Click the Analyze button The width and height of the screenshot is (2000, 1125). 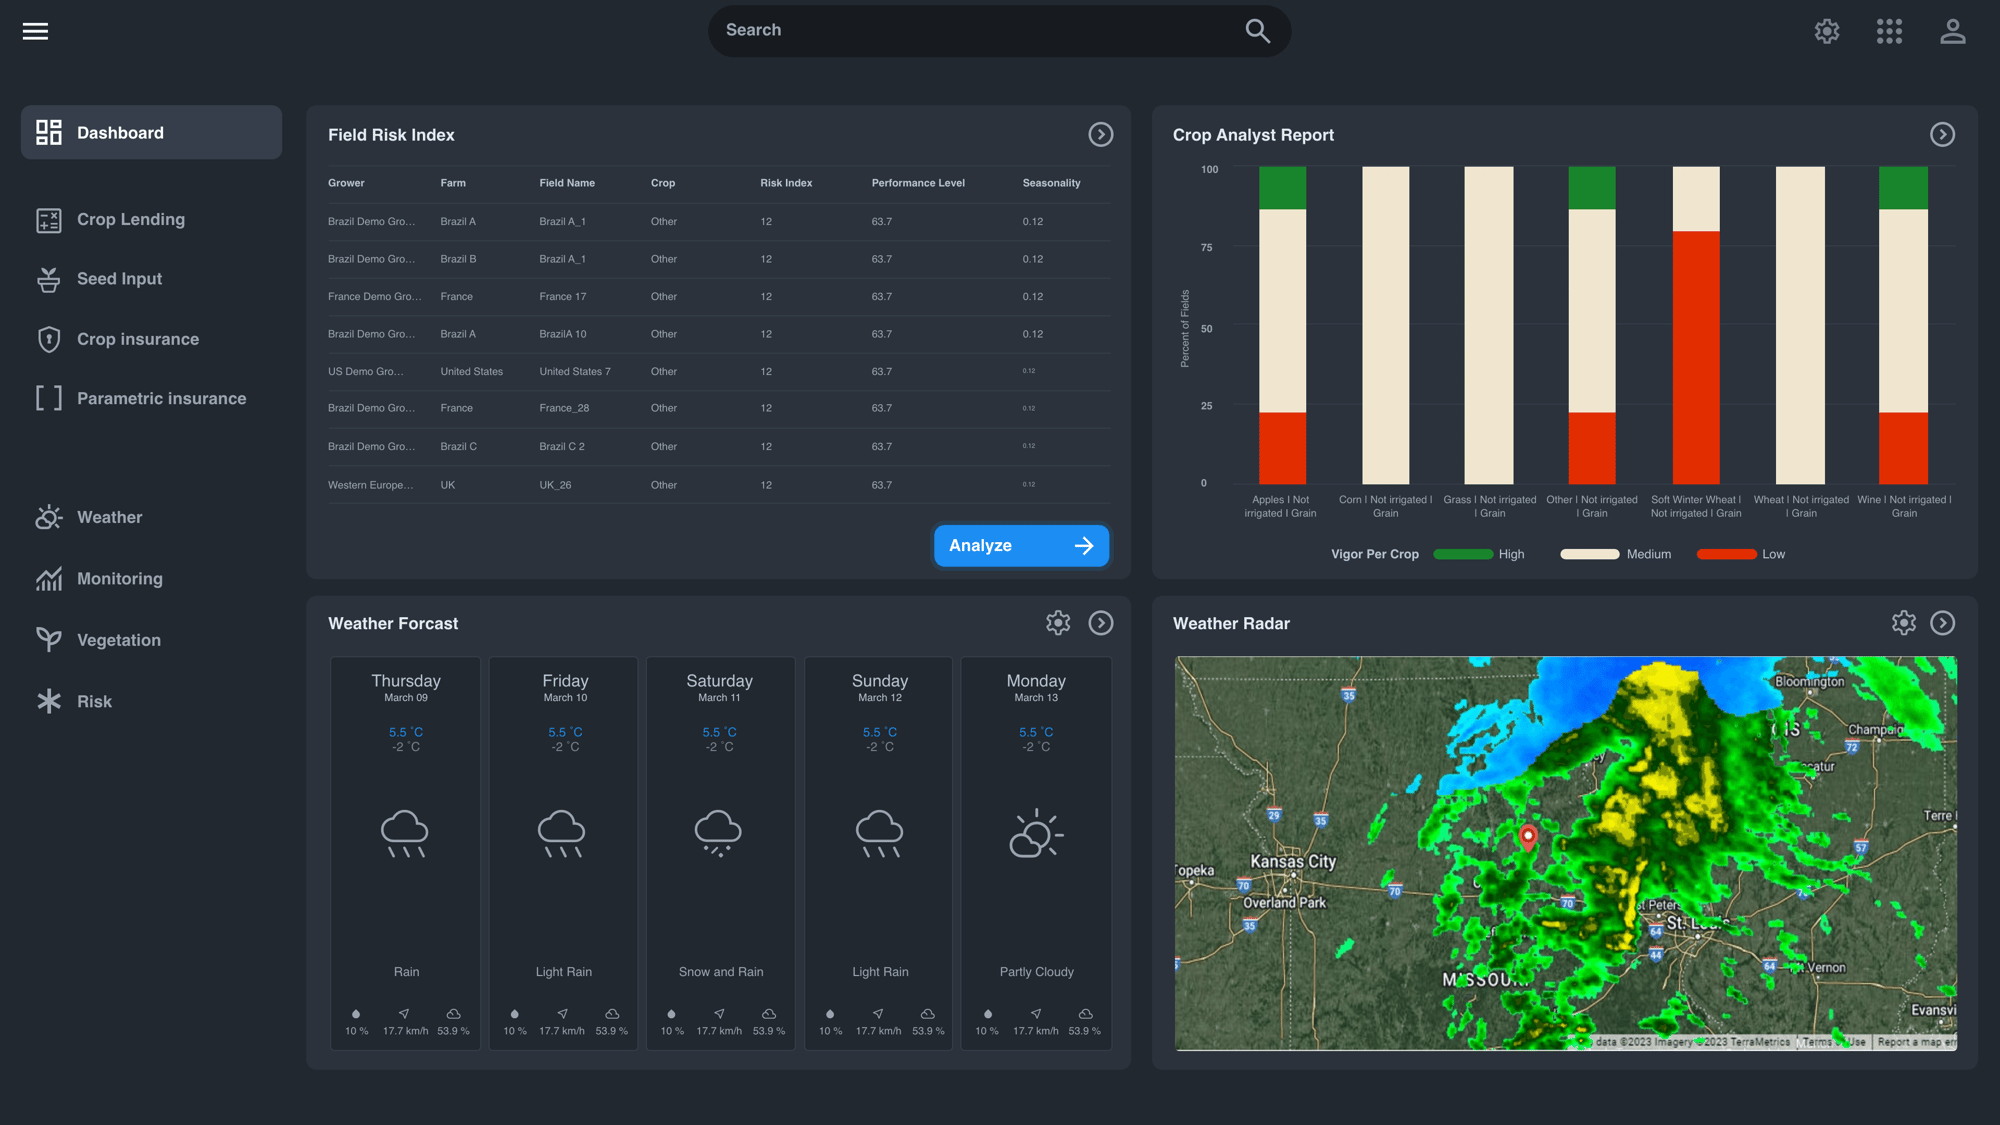point(1021,546)
